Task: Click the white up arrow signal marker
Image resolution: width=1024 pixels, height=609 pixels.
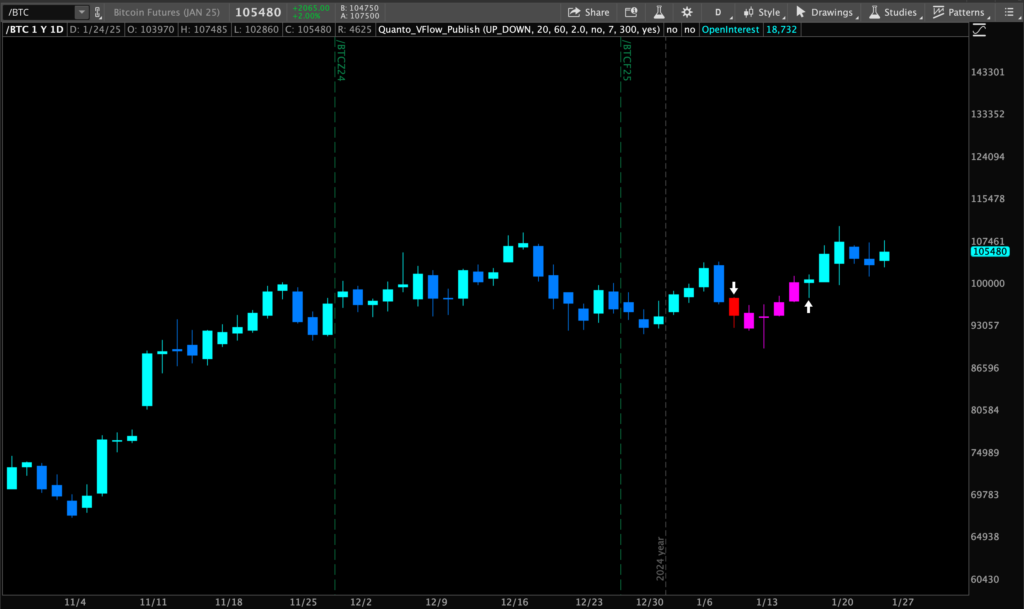Action: [x=808, y=306]
